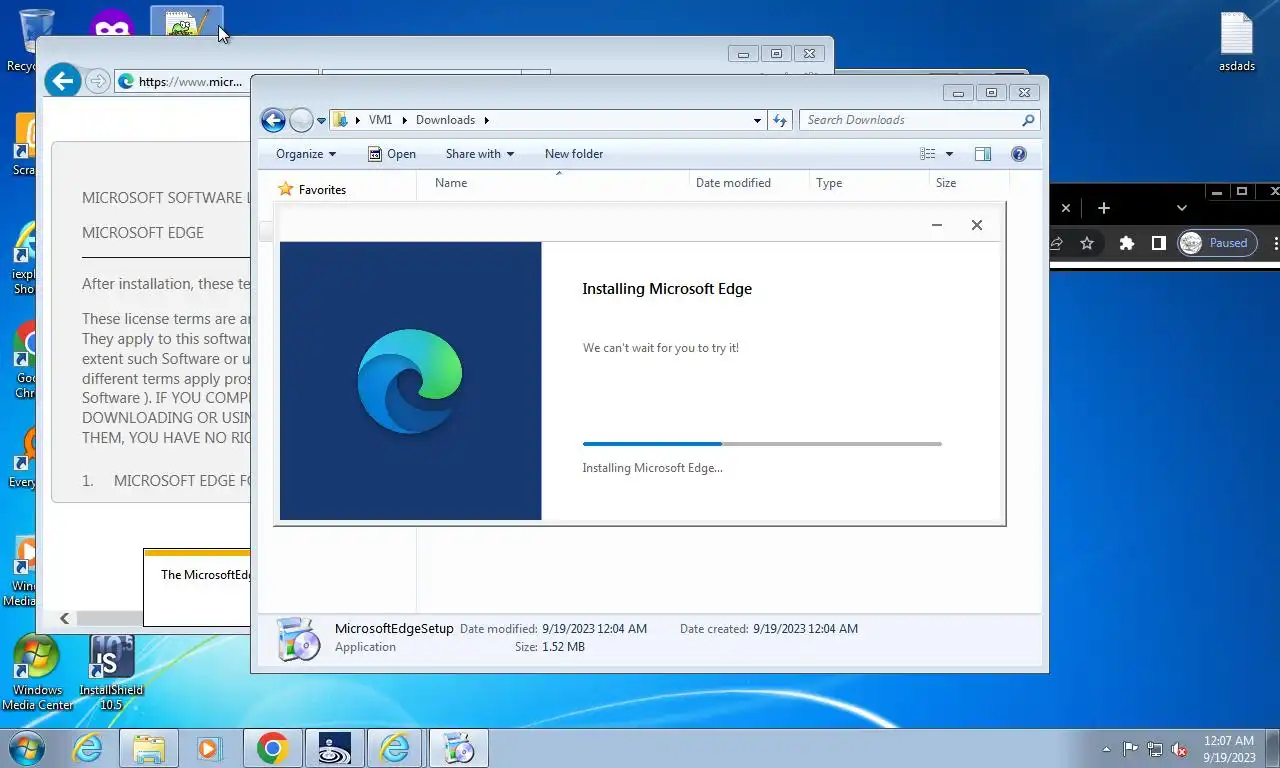The height and width of the screenshot is (768, 1280).
Task: Open recent locations dropdown beside Explorer nav arrows
Action: click(x=321, y=120)
